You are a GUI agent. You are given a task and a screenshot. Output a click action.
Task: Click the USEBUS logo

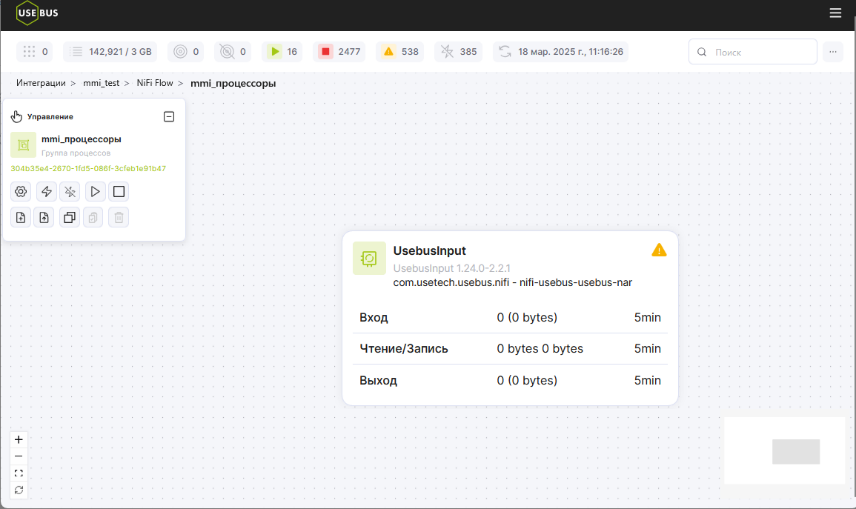37,13
